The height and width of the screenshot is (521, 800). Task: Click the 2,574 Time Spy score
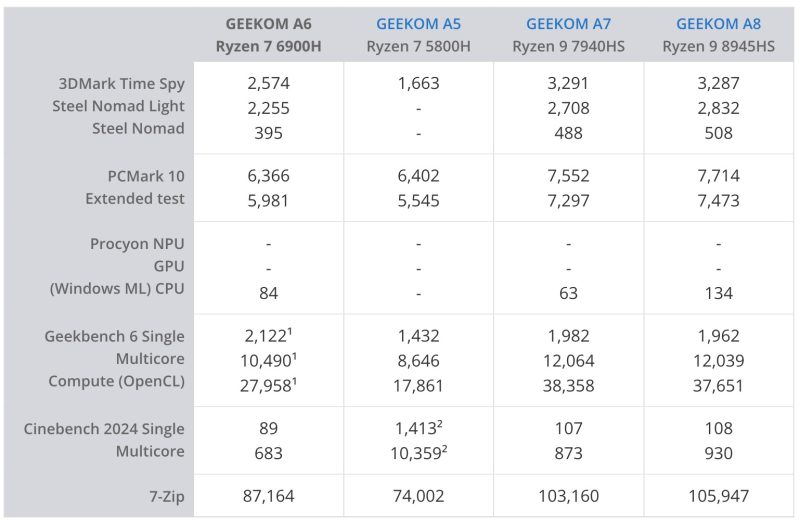point(268,84)
